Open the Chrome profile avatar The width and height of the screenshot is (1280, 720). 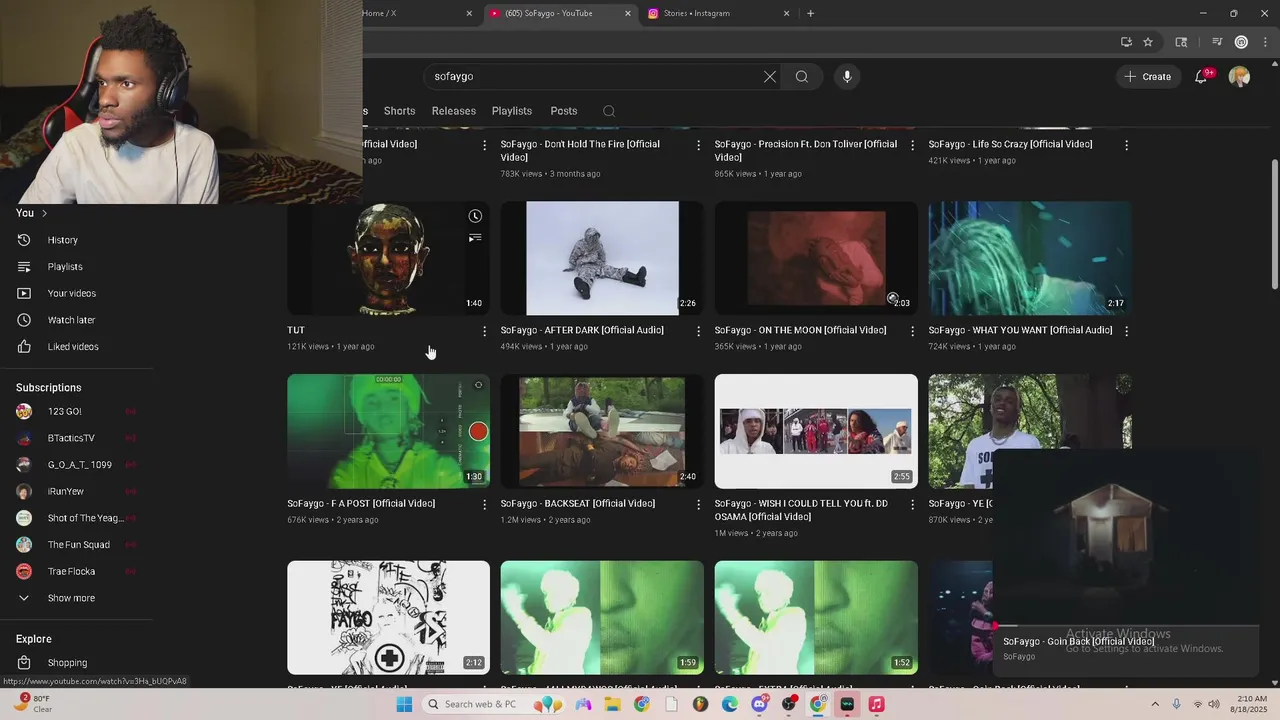(x=1241, y=42)
